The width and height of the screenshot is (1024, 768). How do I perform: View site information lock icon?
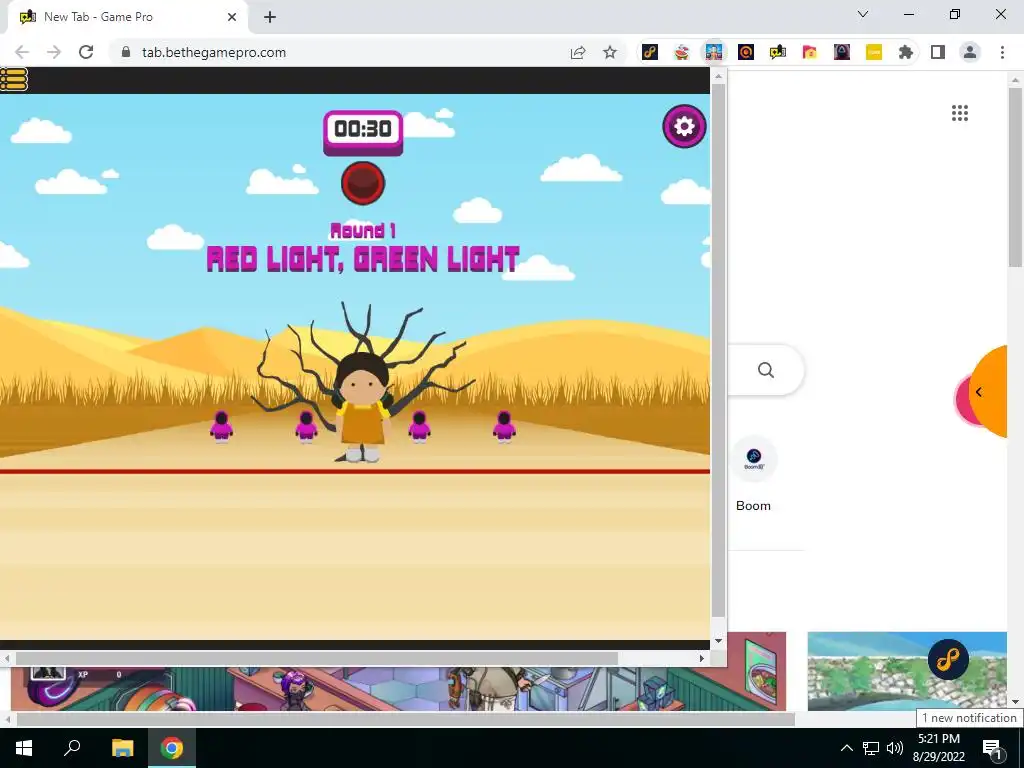click(127, 52)
